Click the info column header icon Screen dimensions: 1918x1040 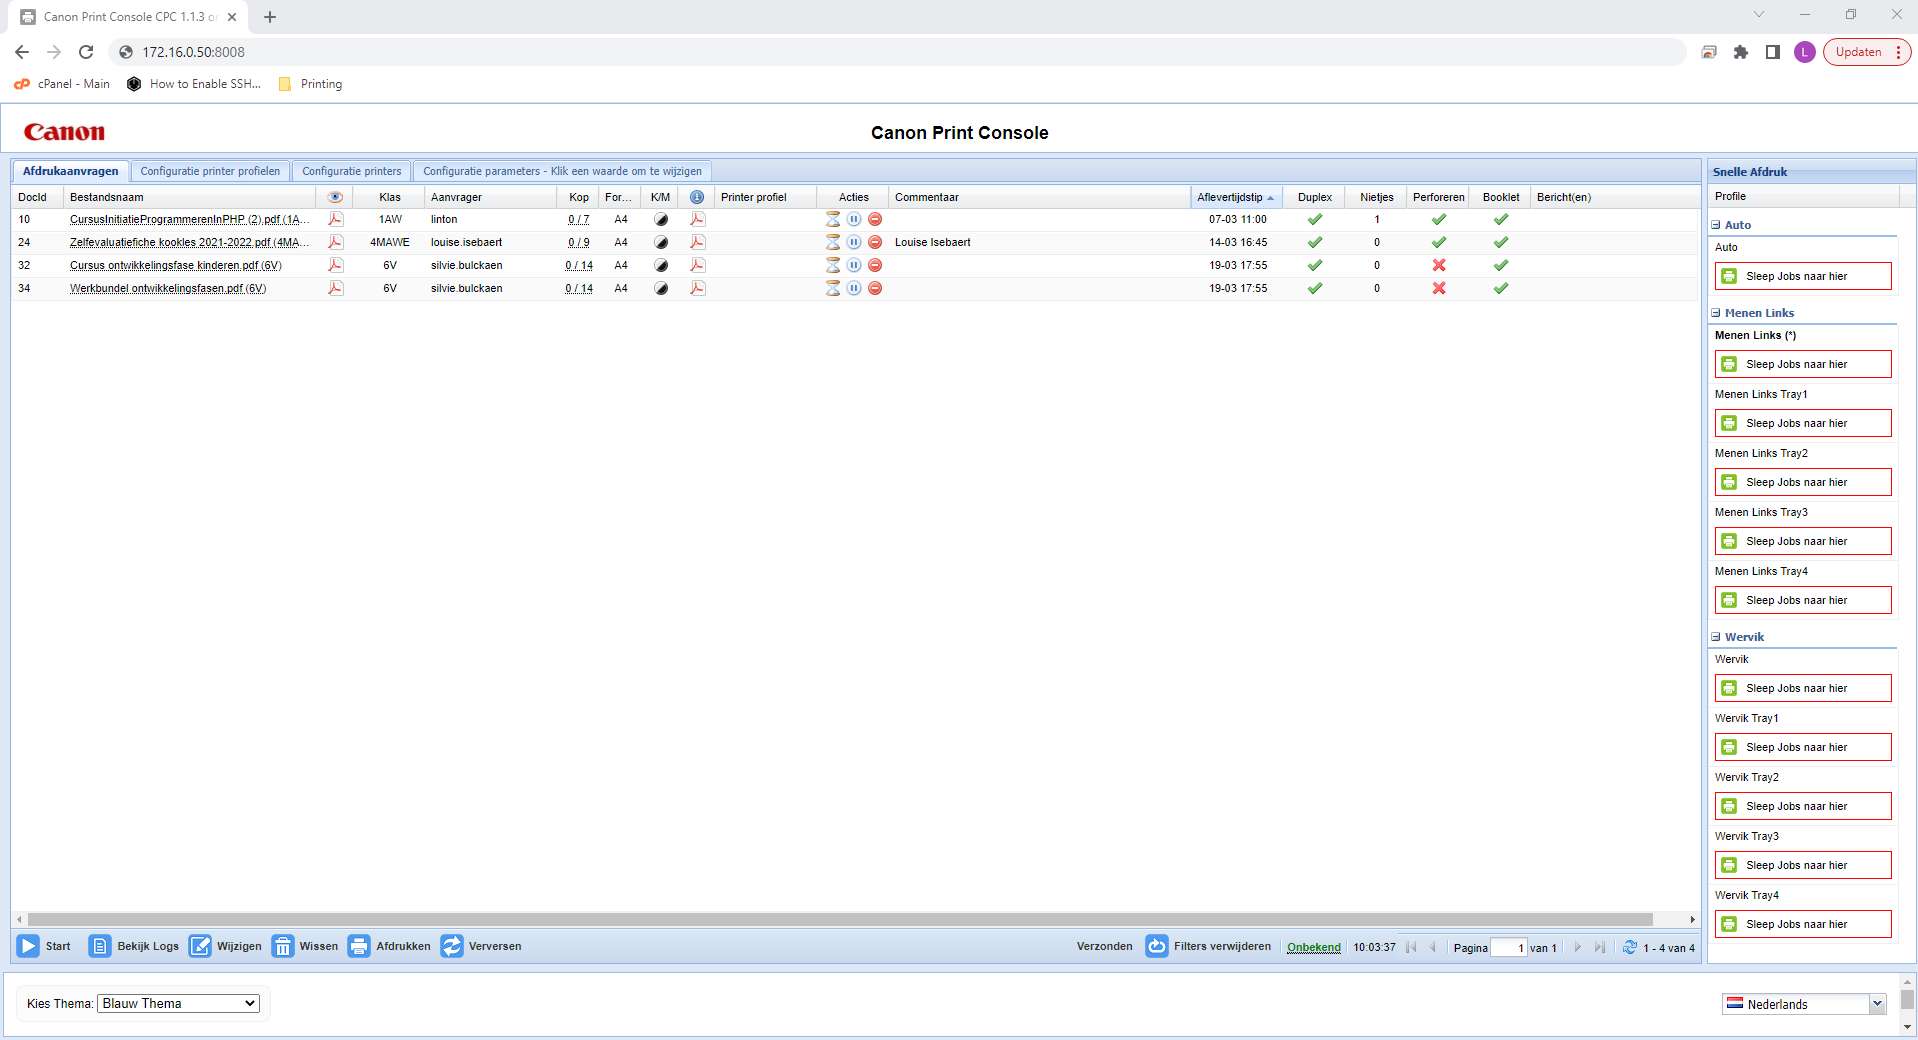[697, 197]
